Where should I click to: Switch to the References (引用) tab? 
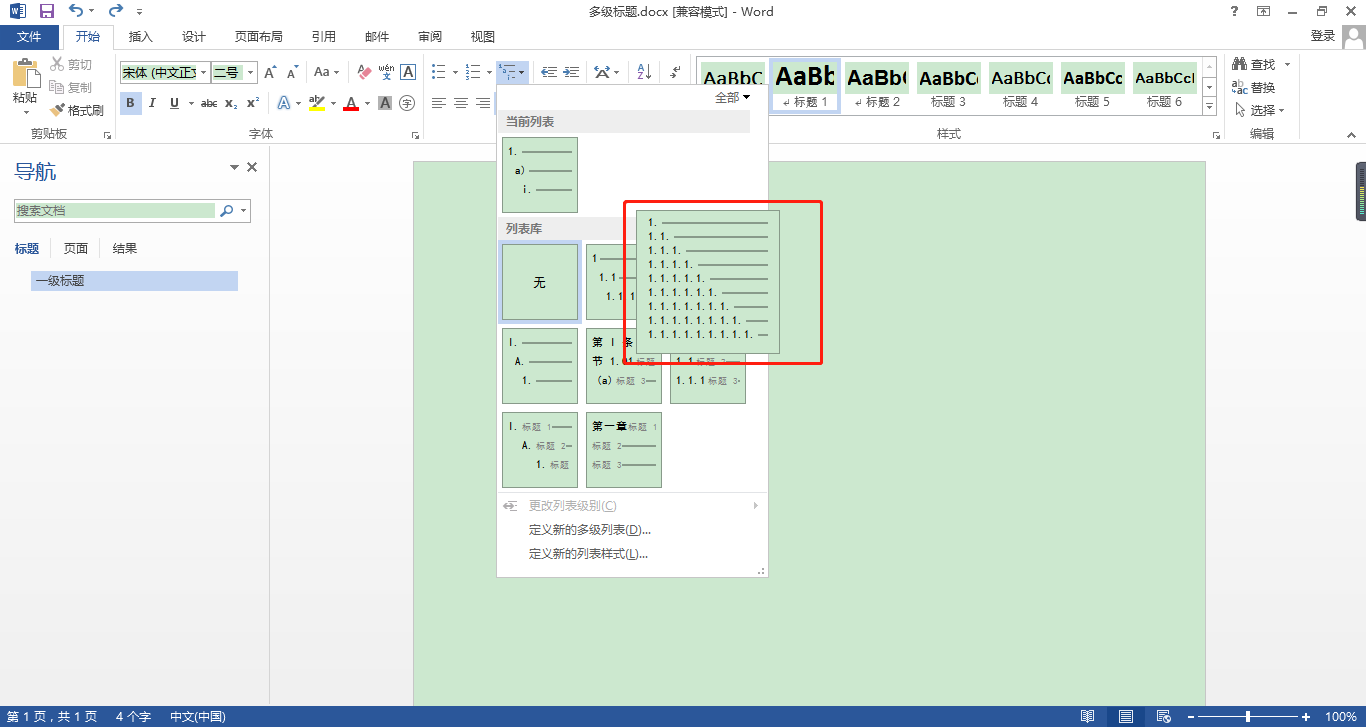(324, 36)
